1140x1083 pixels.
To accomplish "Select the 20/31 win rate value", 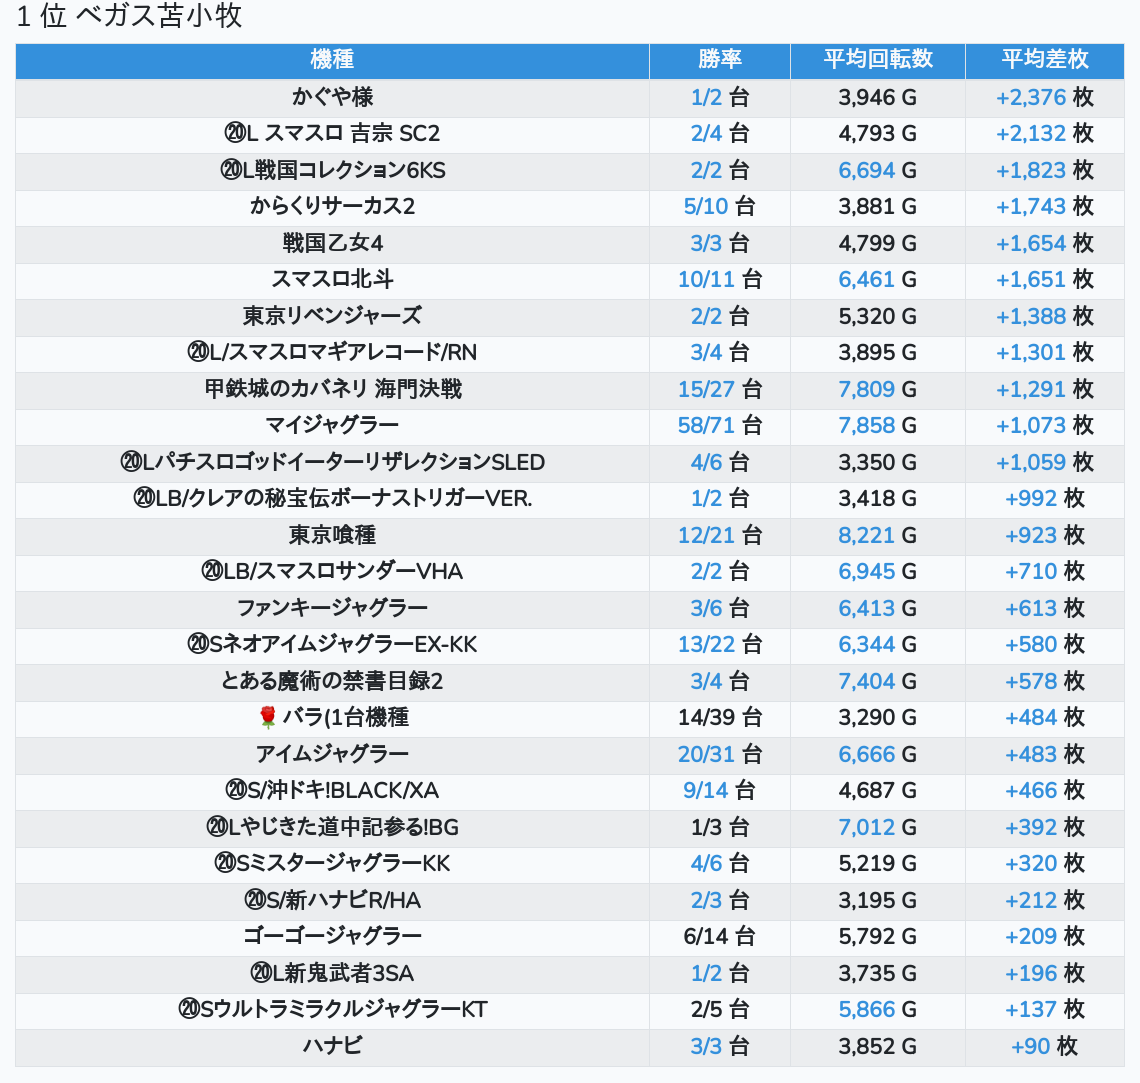I will [x=720, y=754].
